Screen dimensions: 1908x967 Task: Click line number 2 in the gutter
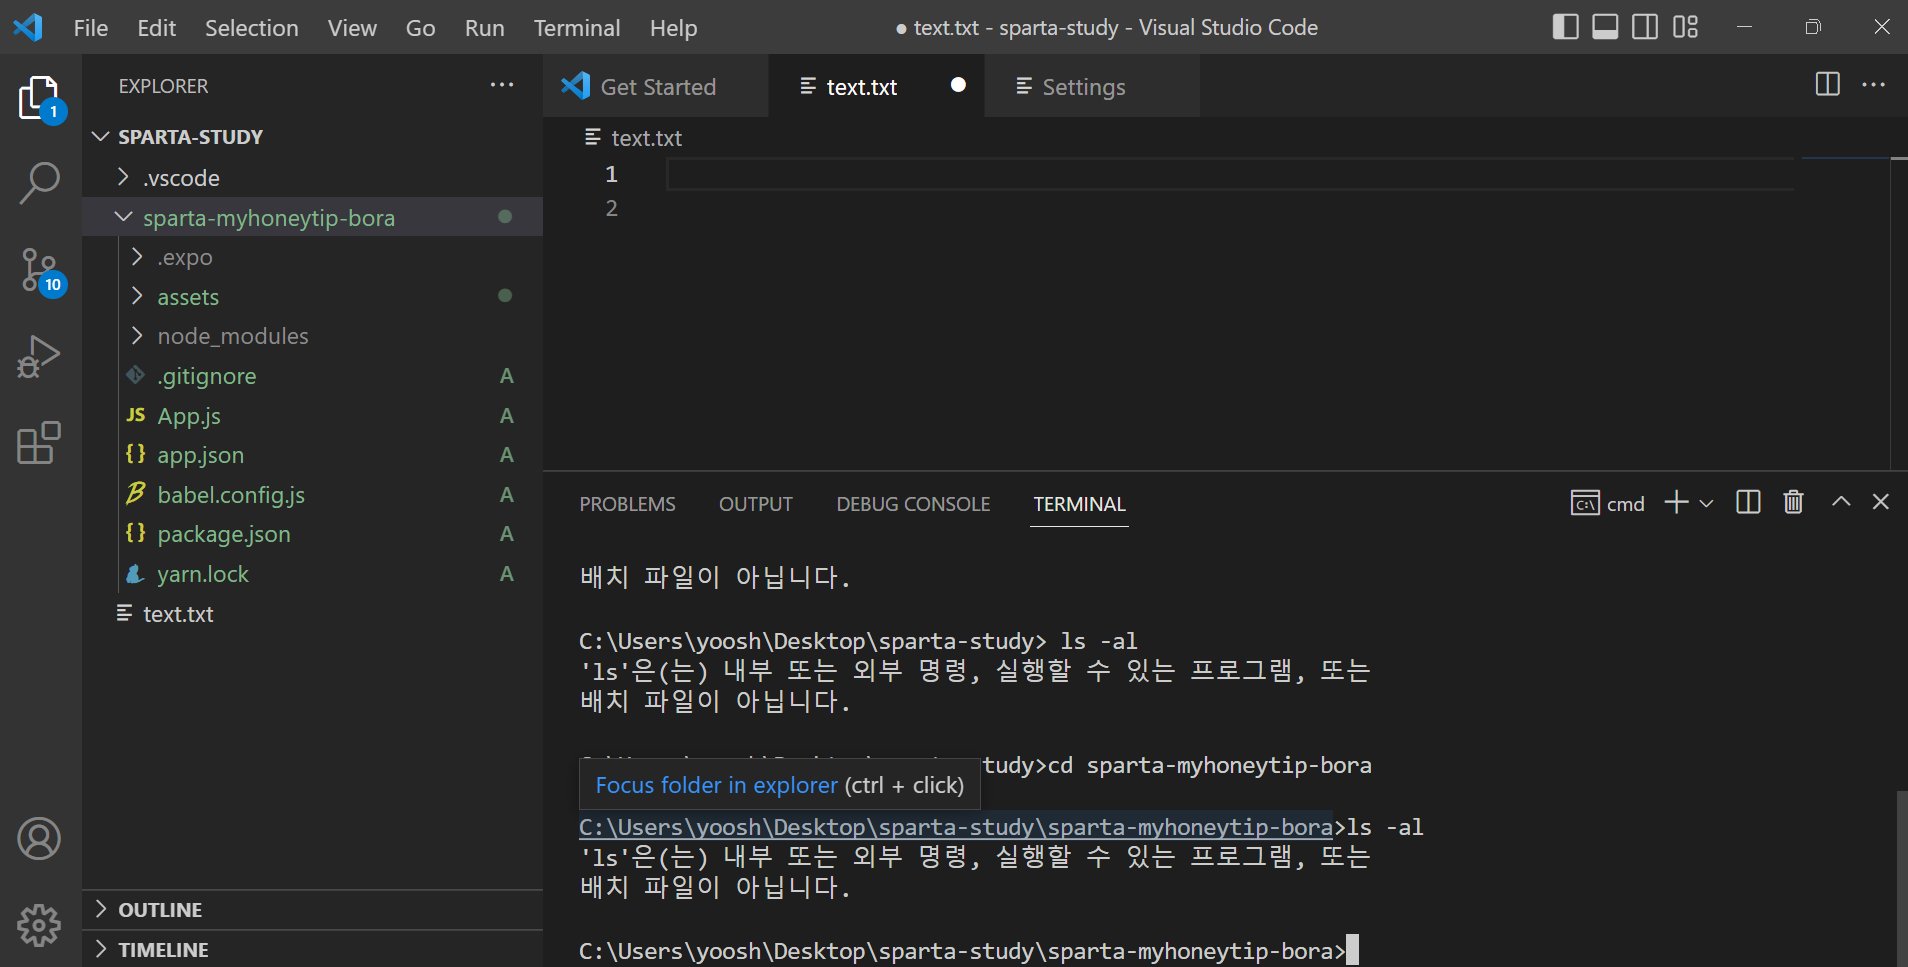(611, 208)
